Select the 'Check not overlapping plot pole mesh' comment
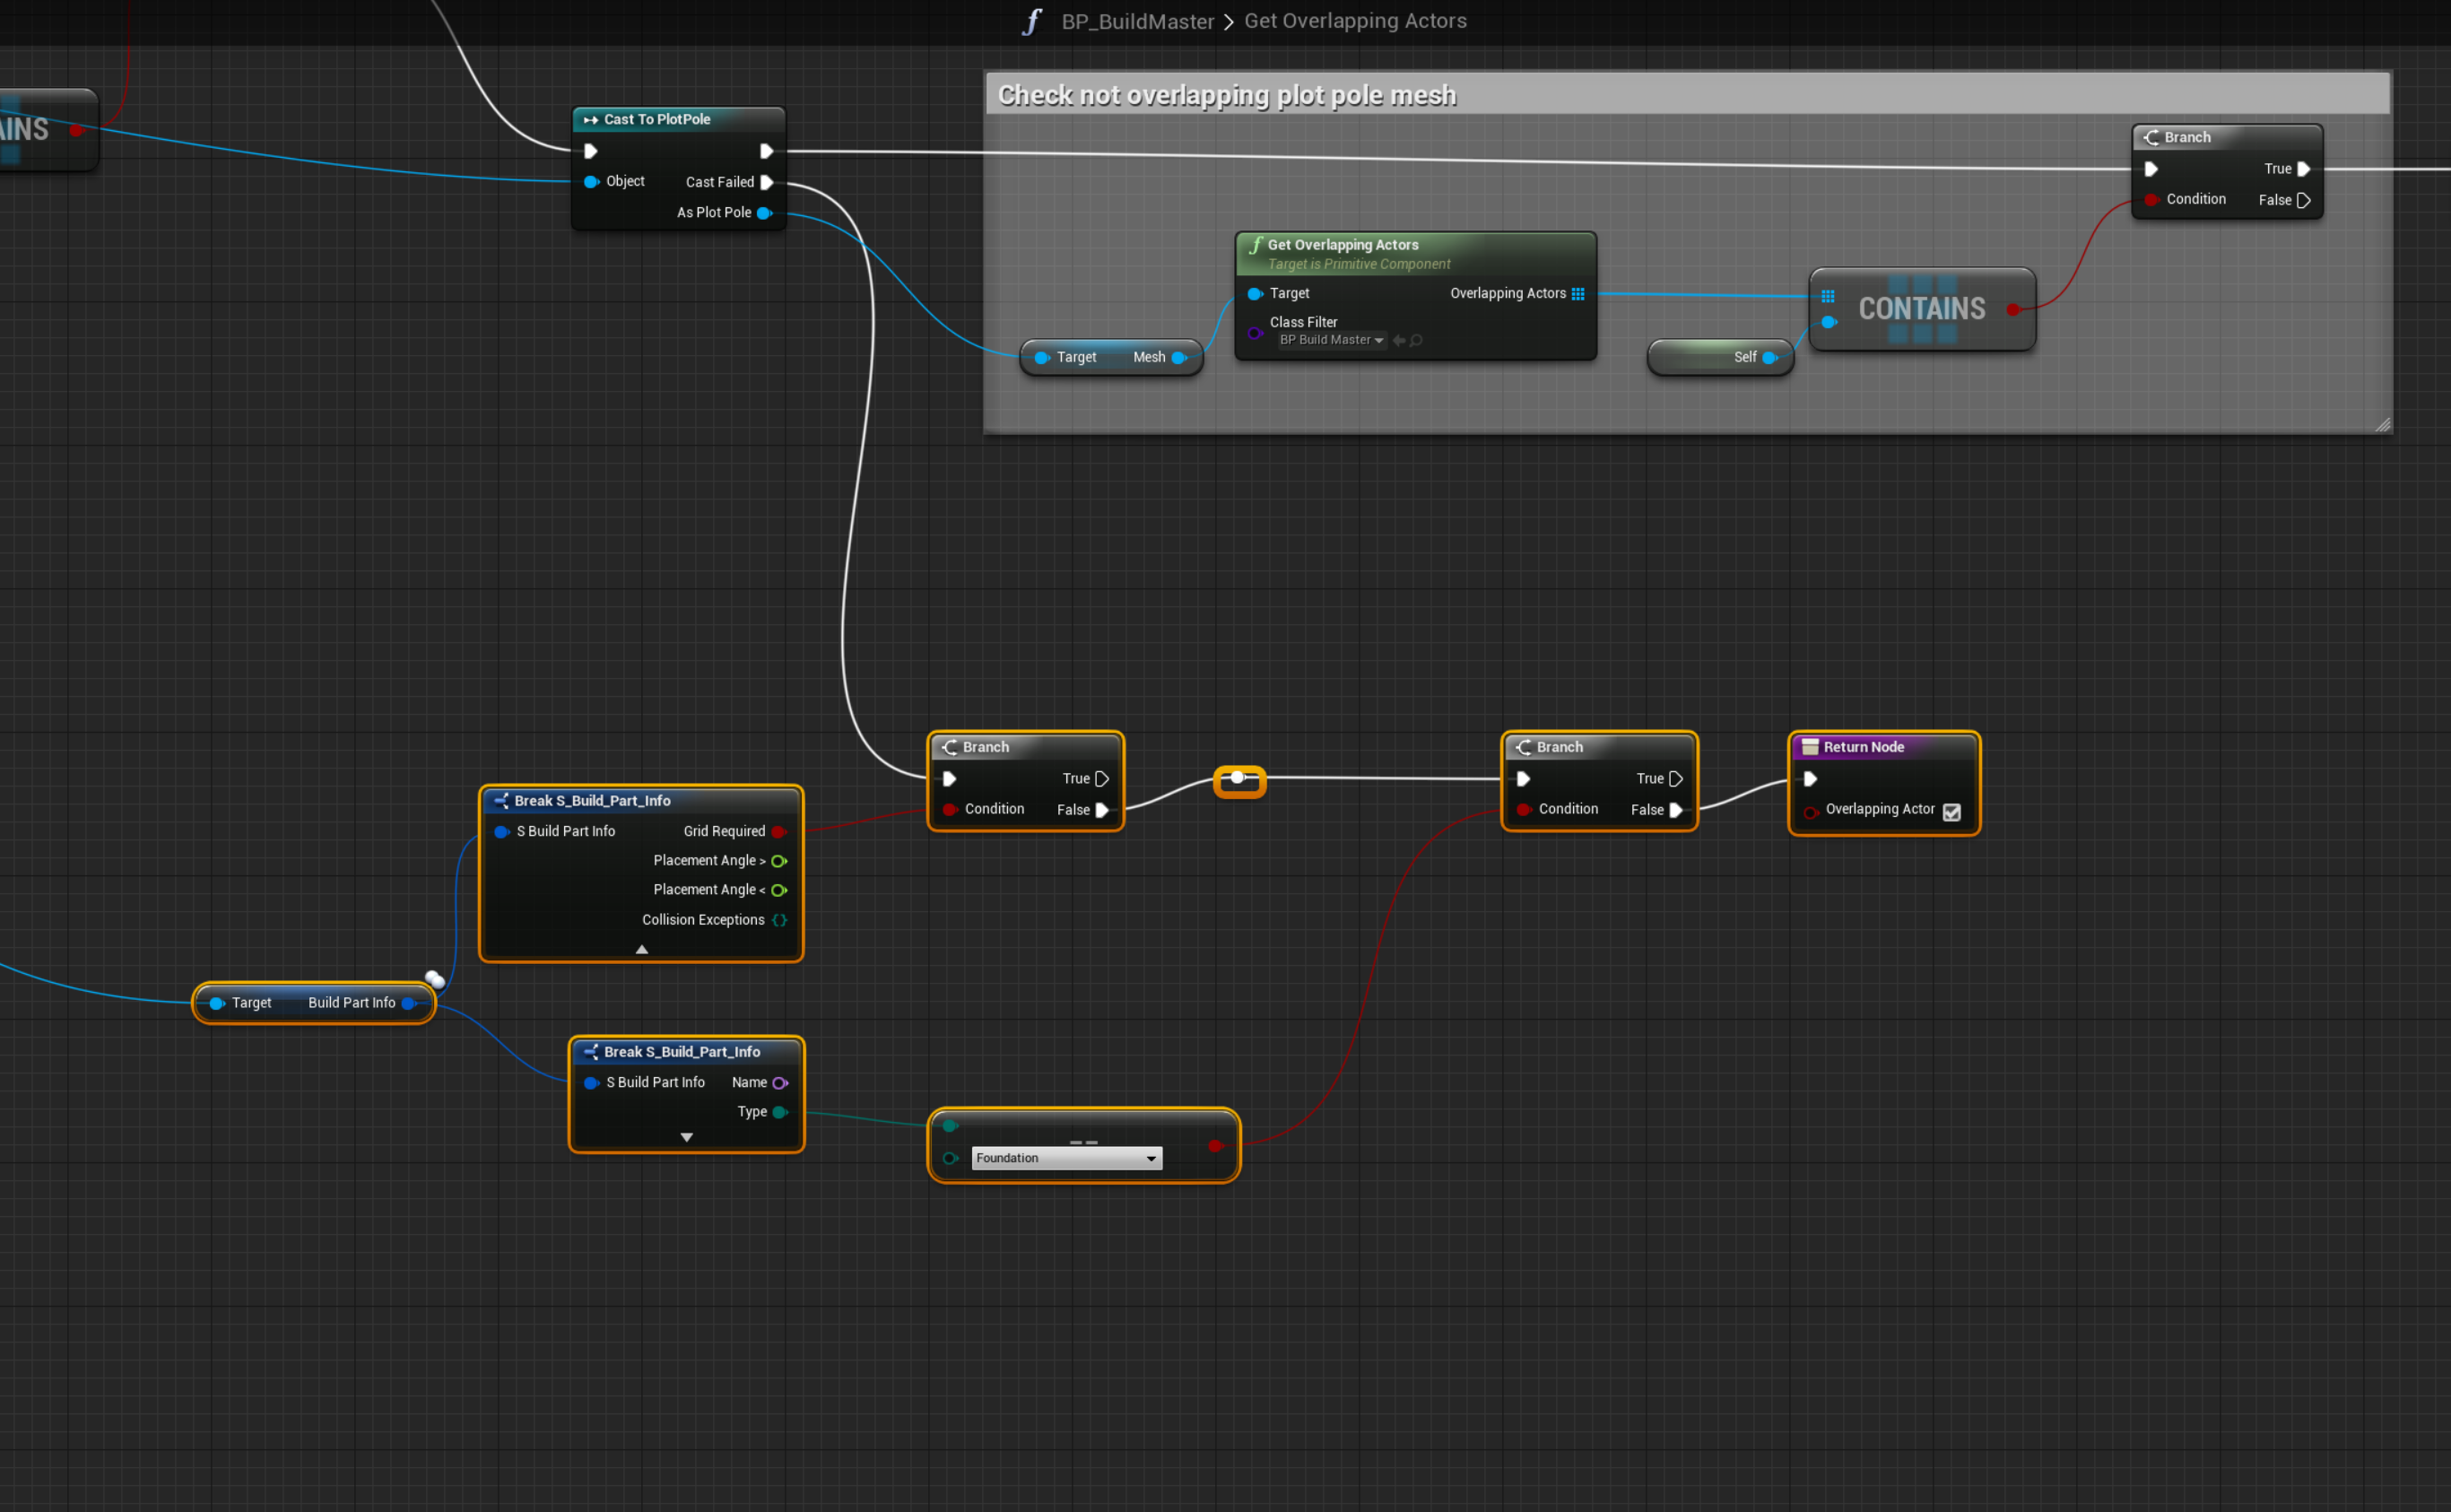The width and height of the screenshot is (2451, 1512). coord(1227,95)
